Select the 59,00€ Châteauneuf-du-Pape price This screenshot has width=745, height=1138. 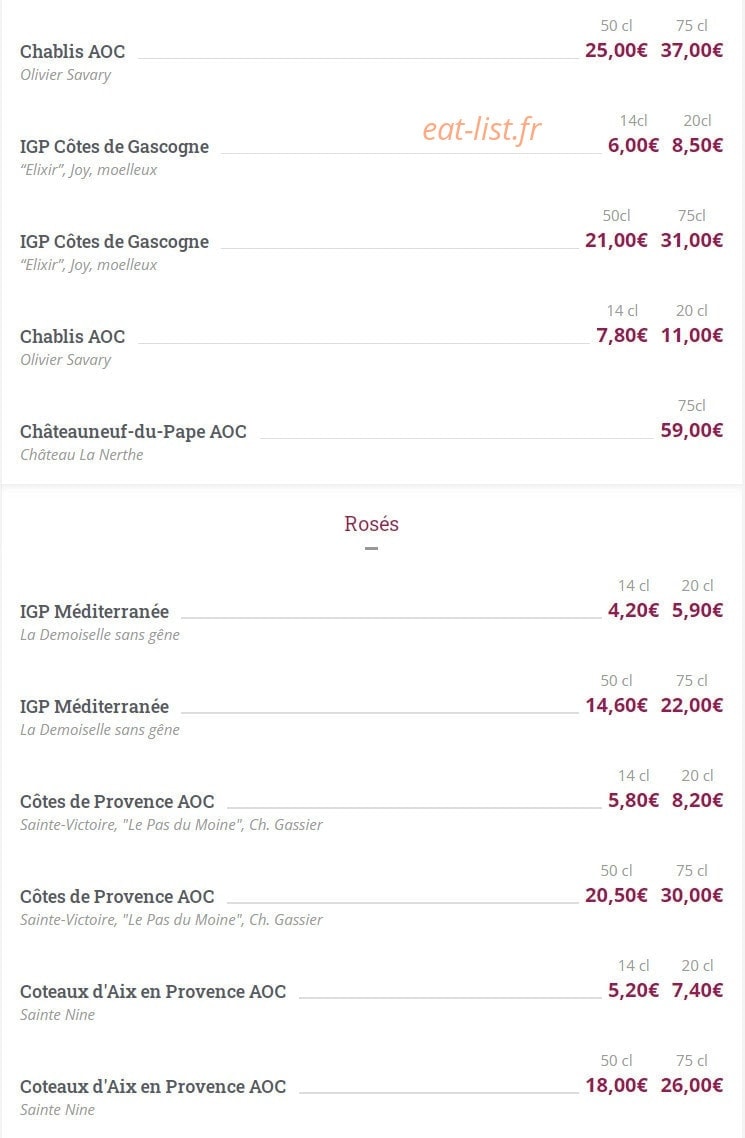[x=691, y=430]
